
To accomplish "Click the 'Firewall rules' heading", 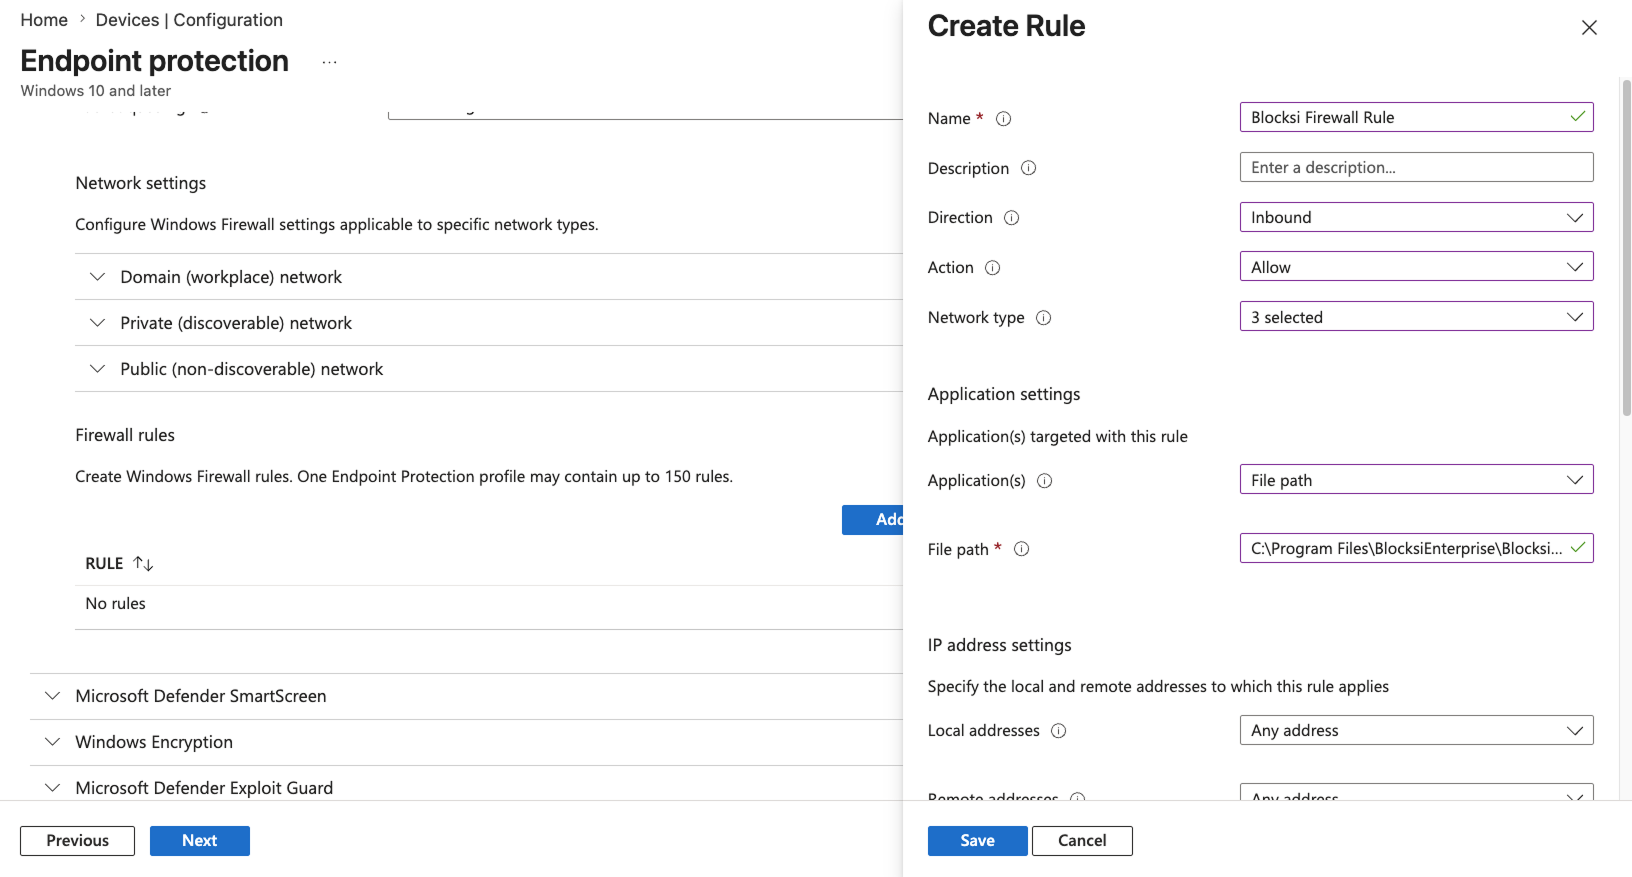I will click(x=125, y=435).
